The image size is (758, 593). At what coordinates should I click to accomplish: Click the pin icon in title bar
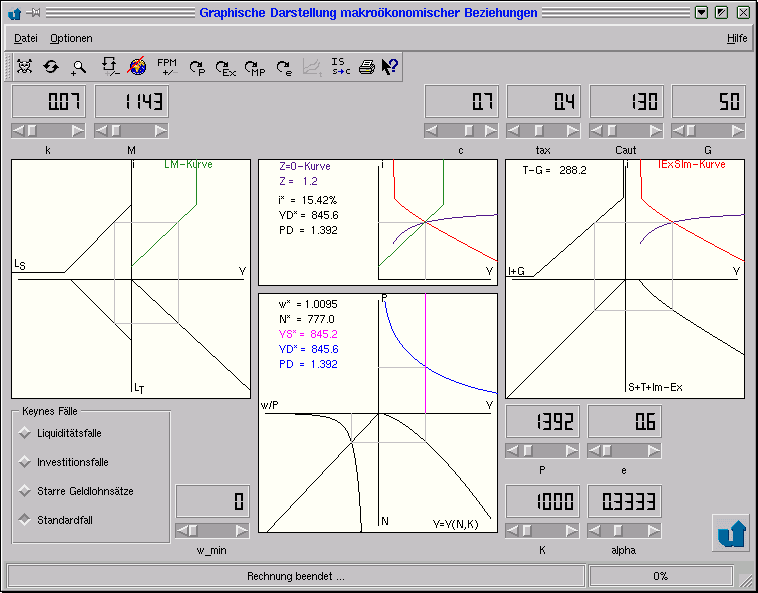coord(33,13)
